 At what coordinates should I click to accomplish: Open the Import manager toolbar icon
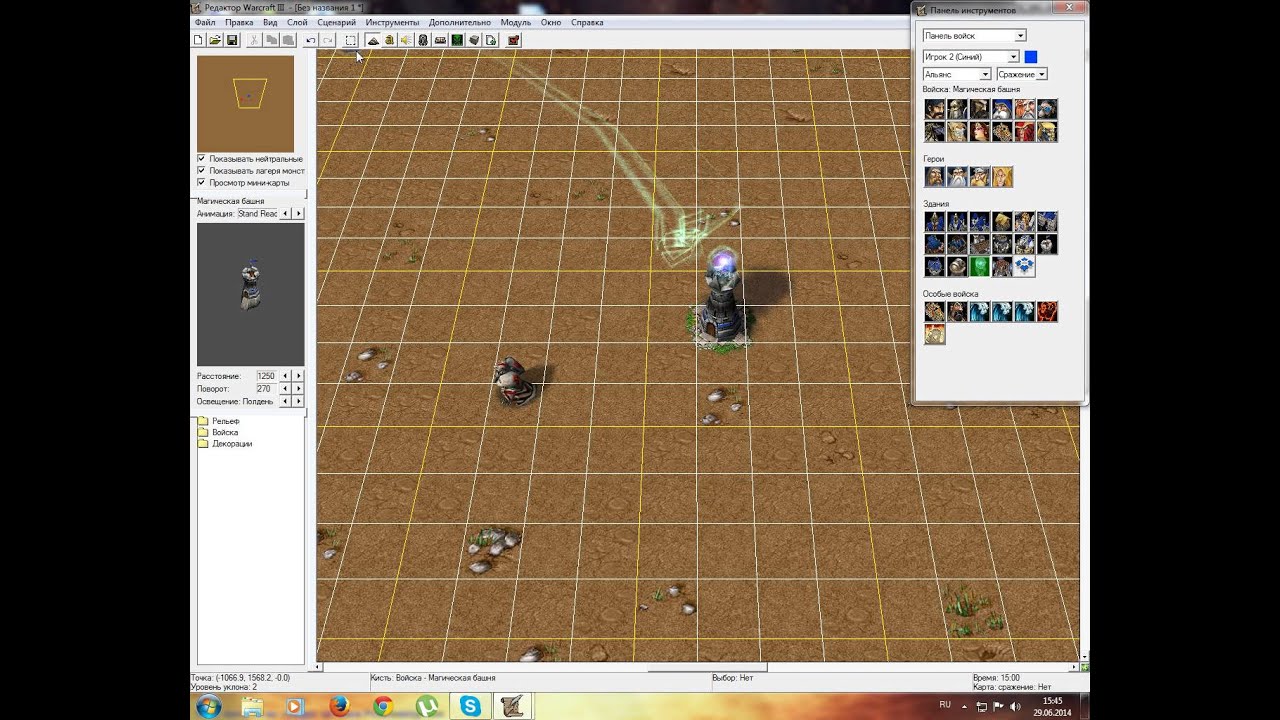click(491, 40)
